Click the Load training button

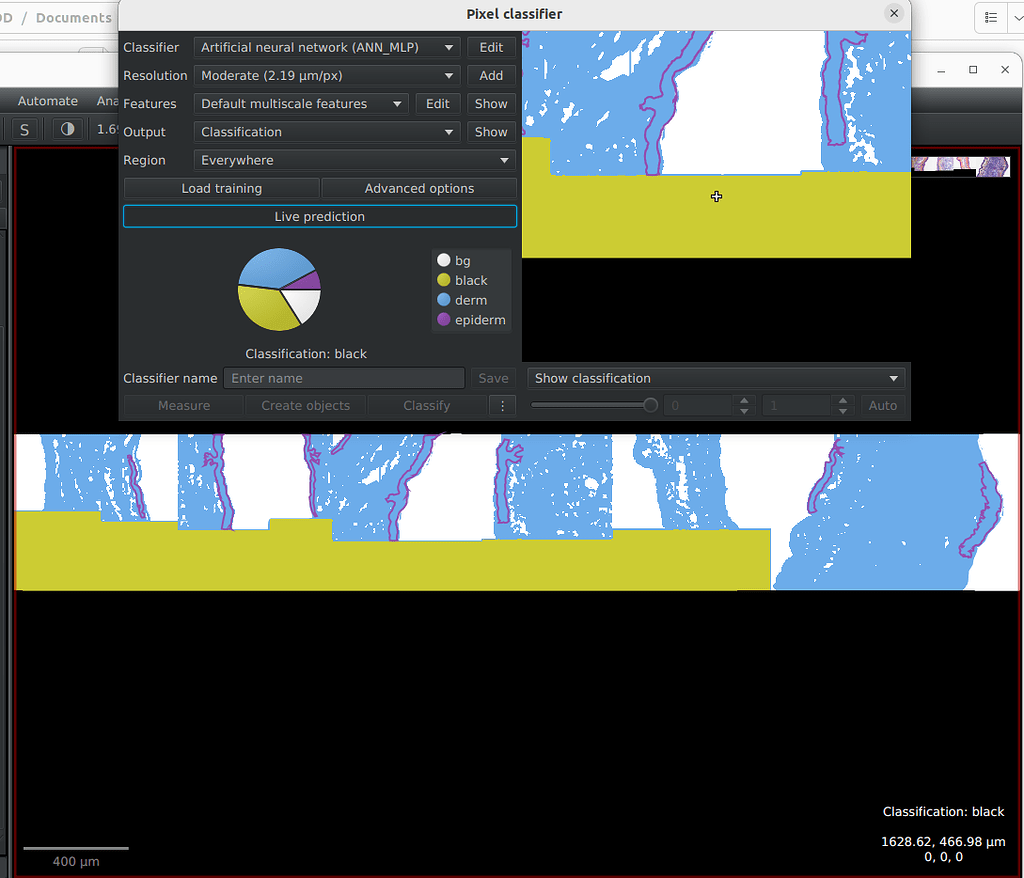(220, 188)
